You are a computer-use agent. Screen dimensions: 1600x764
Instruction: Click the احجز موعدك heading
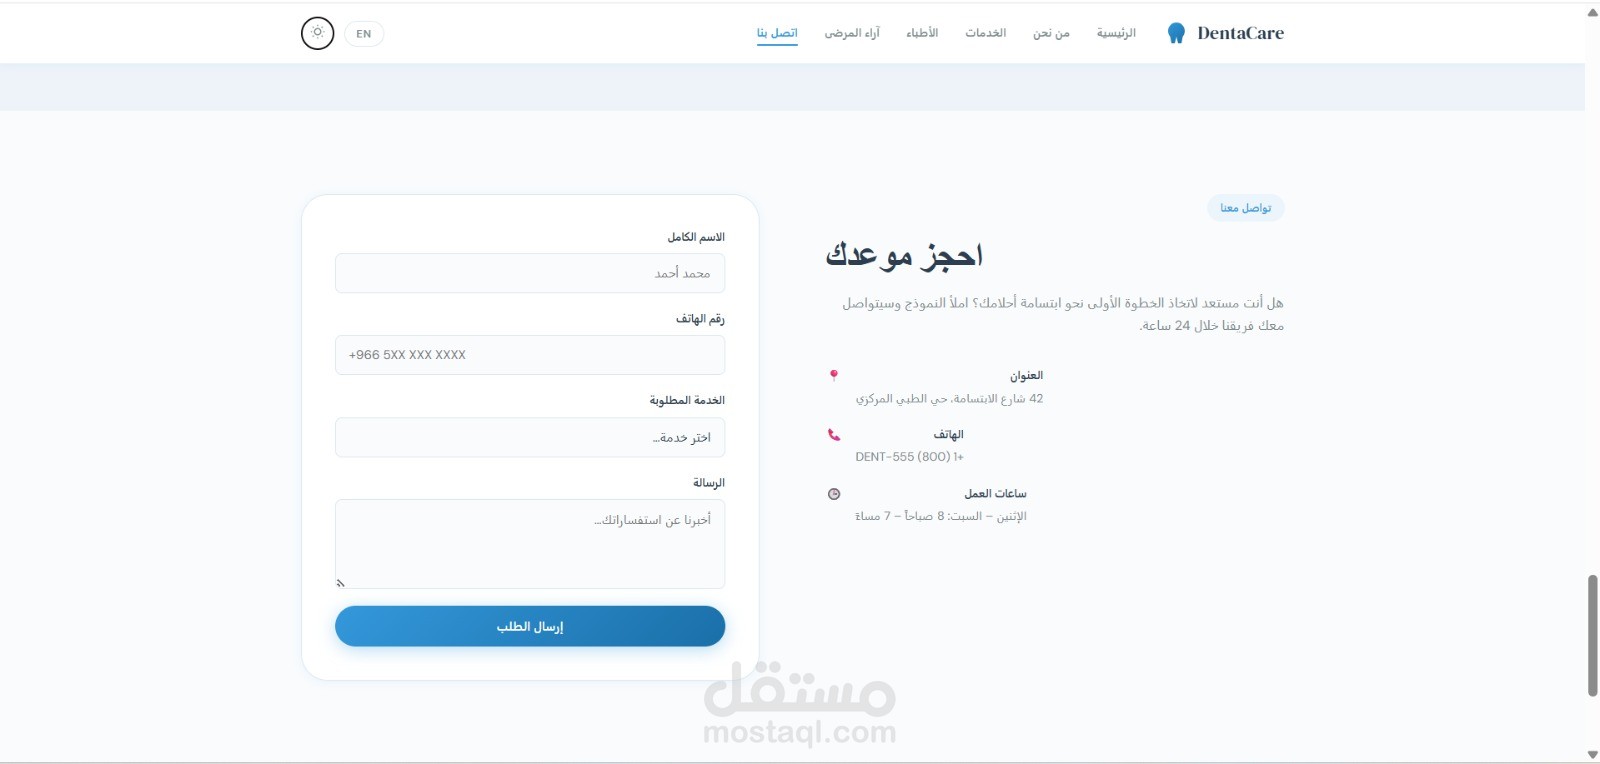pos(904,256)
